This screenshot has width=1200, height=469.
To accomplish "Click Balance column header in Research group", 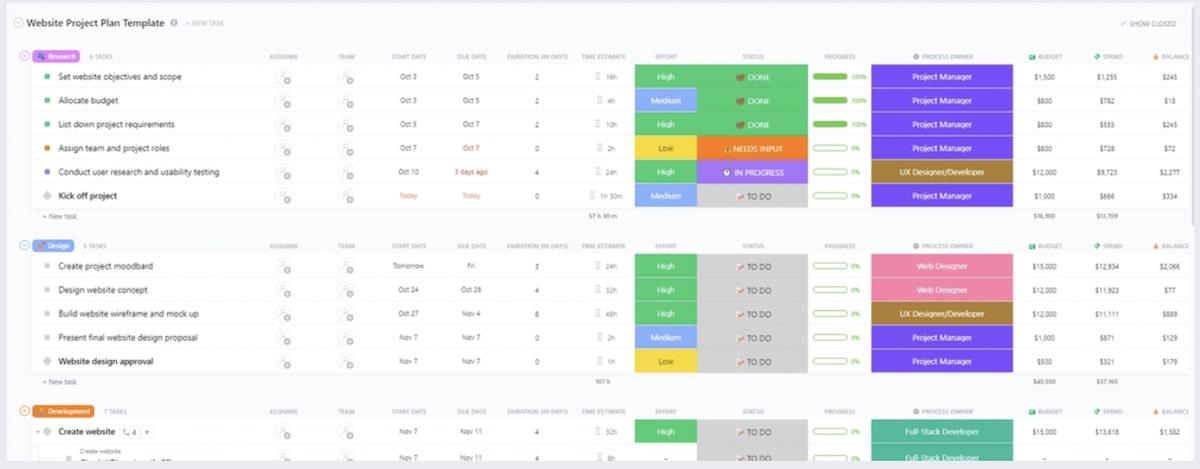I will 1169,57.
